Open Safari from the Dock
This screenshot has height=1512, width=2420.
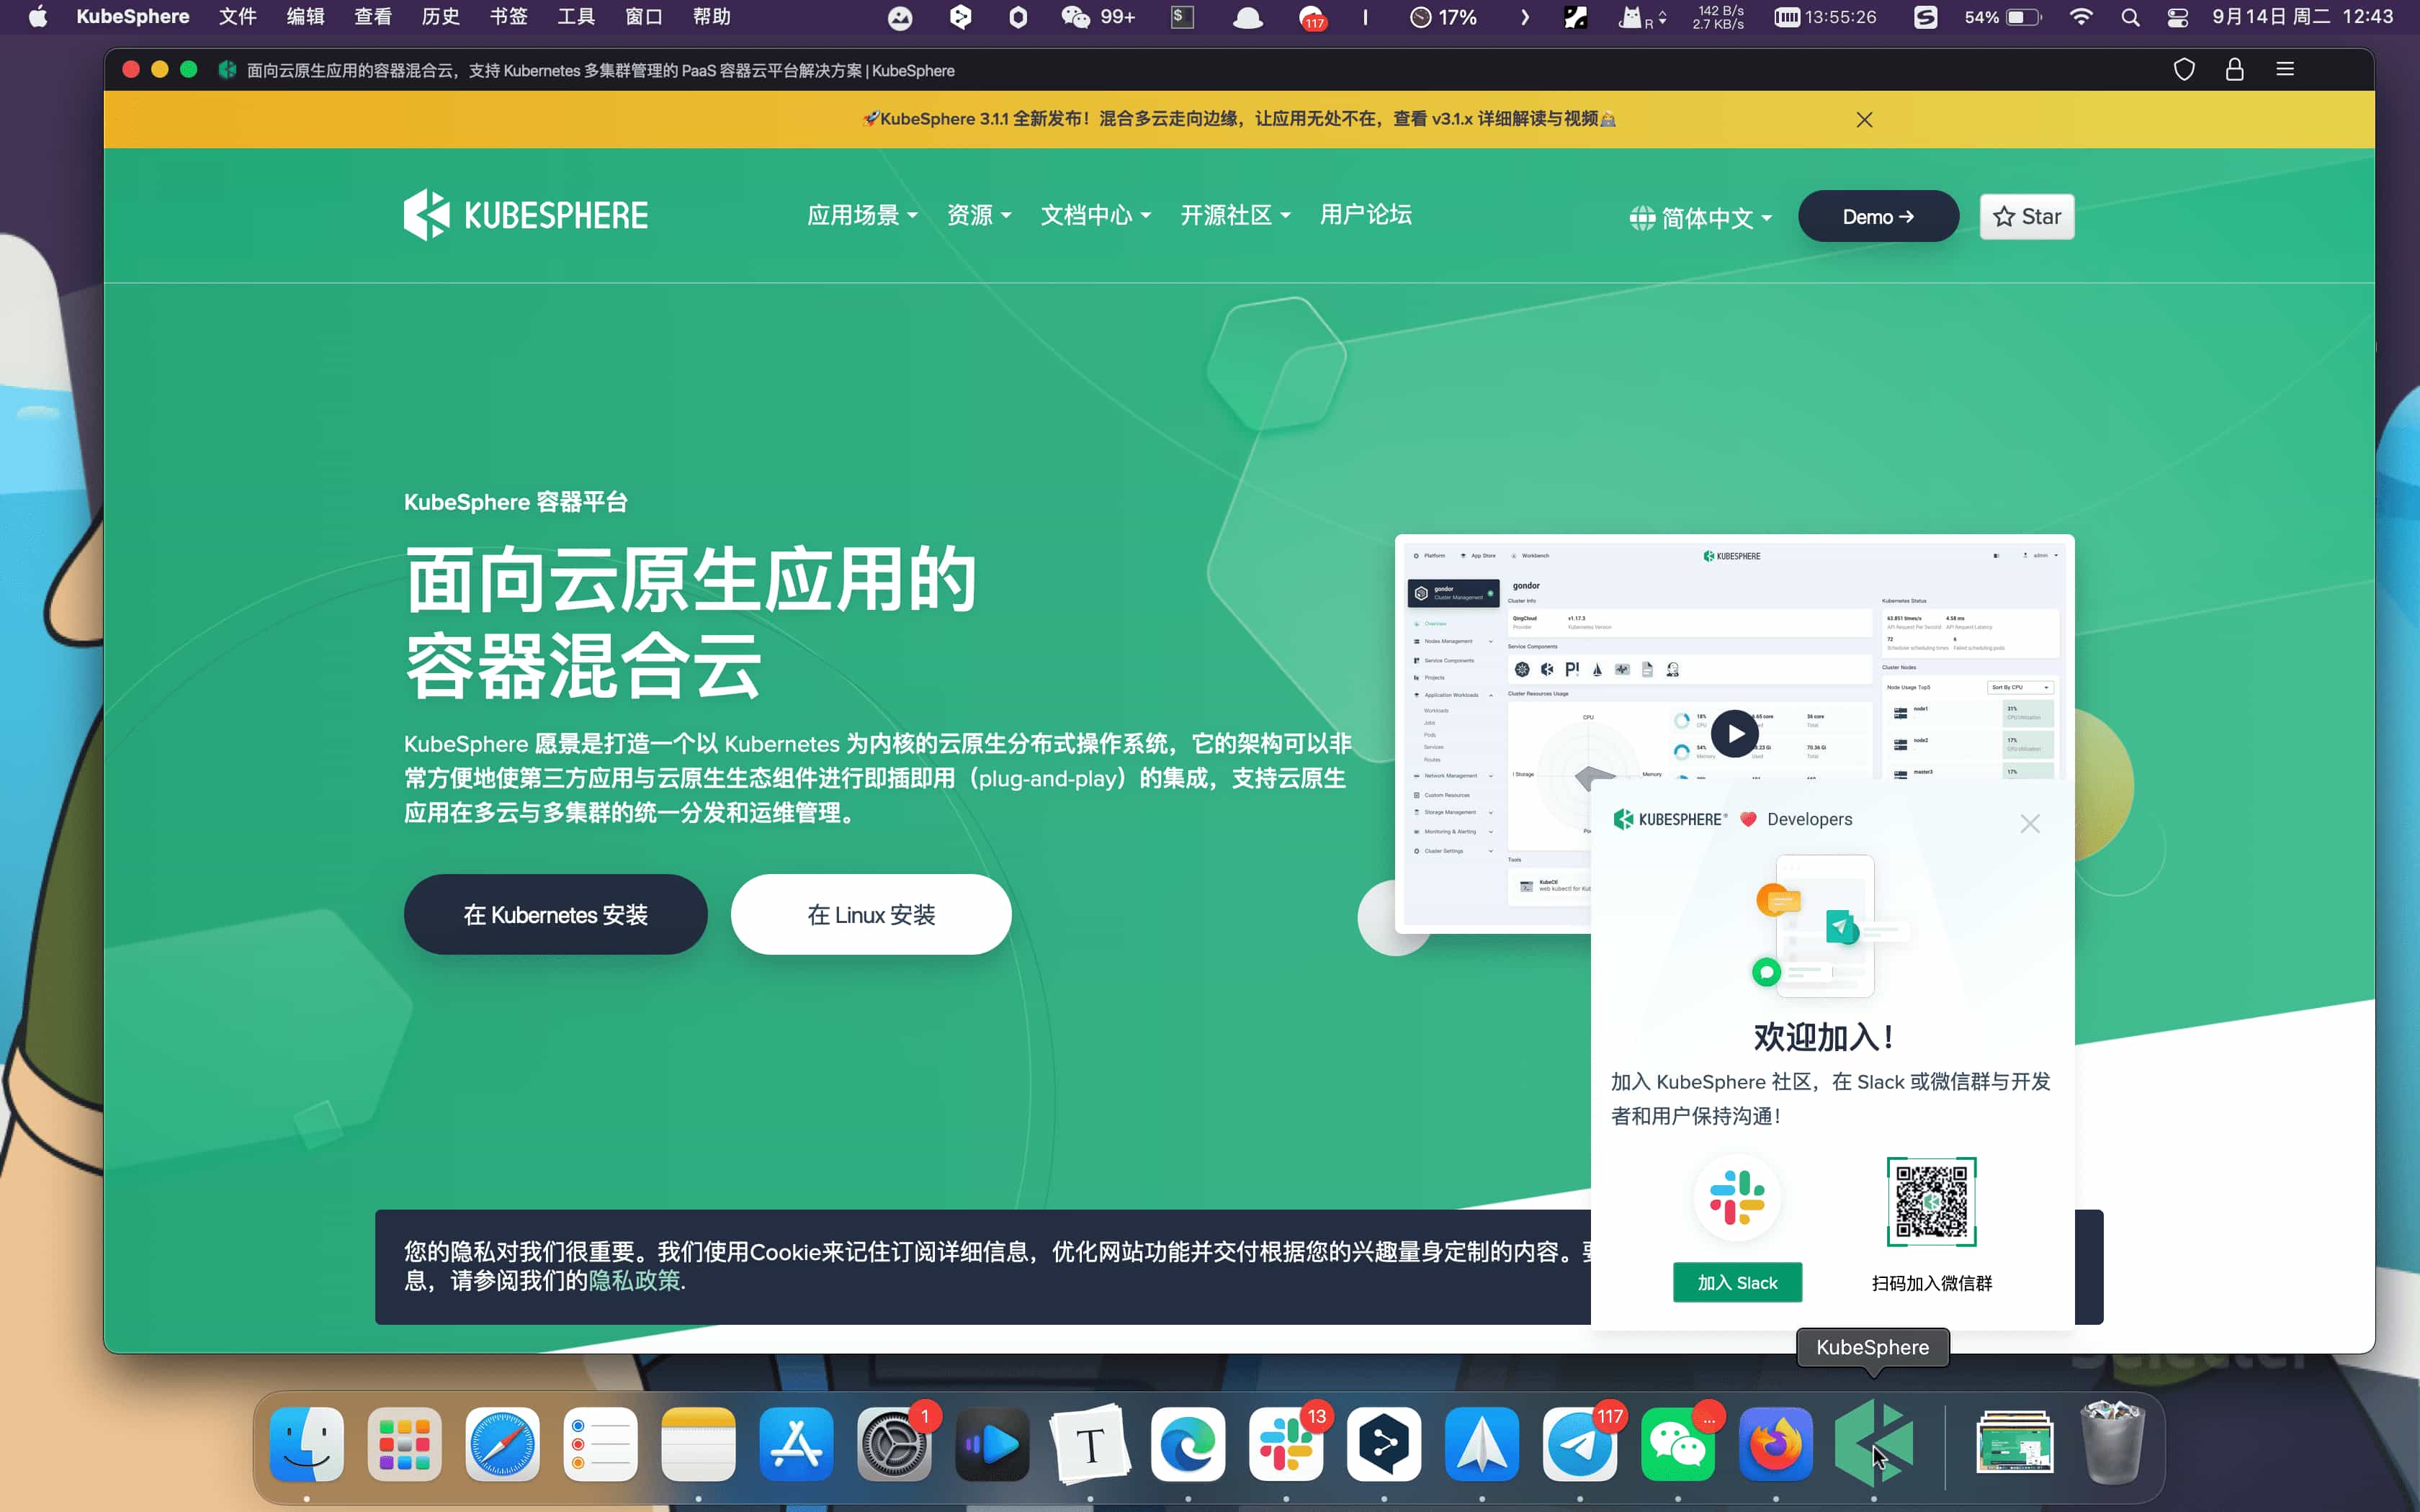503,1444
